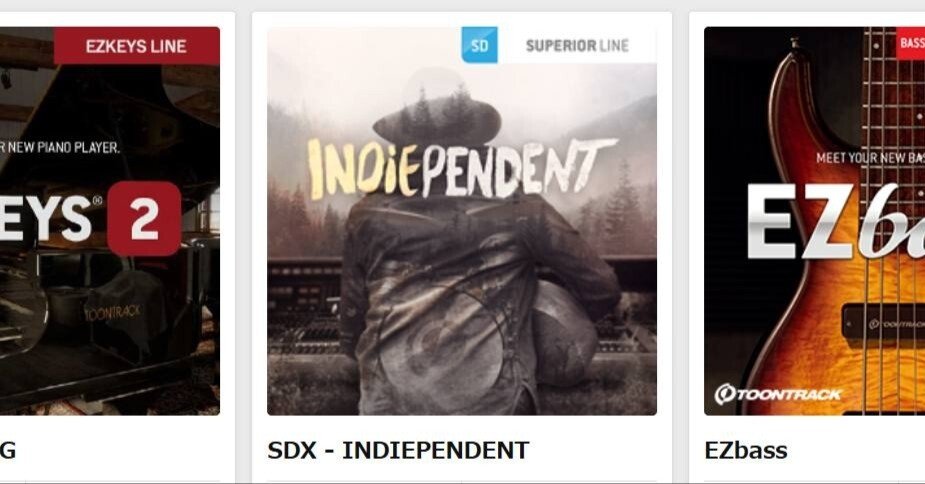Screen dimensions: 925x484
Task: Open the EZbass product title
Action: click(x=746, y=450)
